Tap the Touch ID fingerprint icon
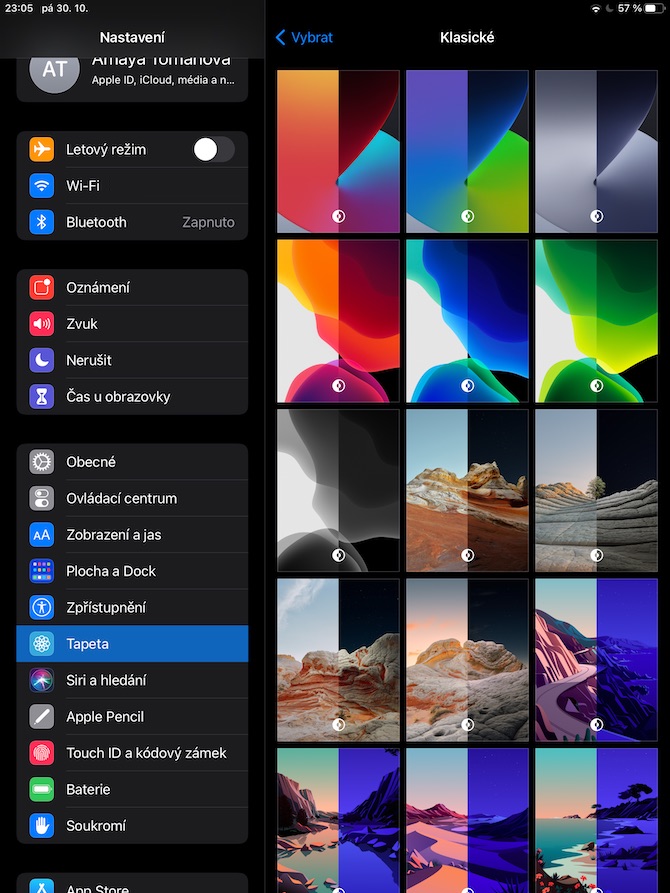 click(42, 753)
